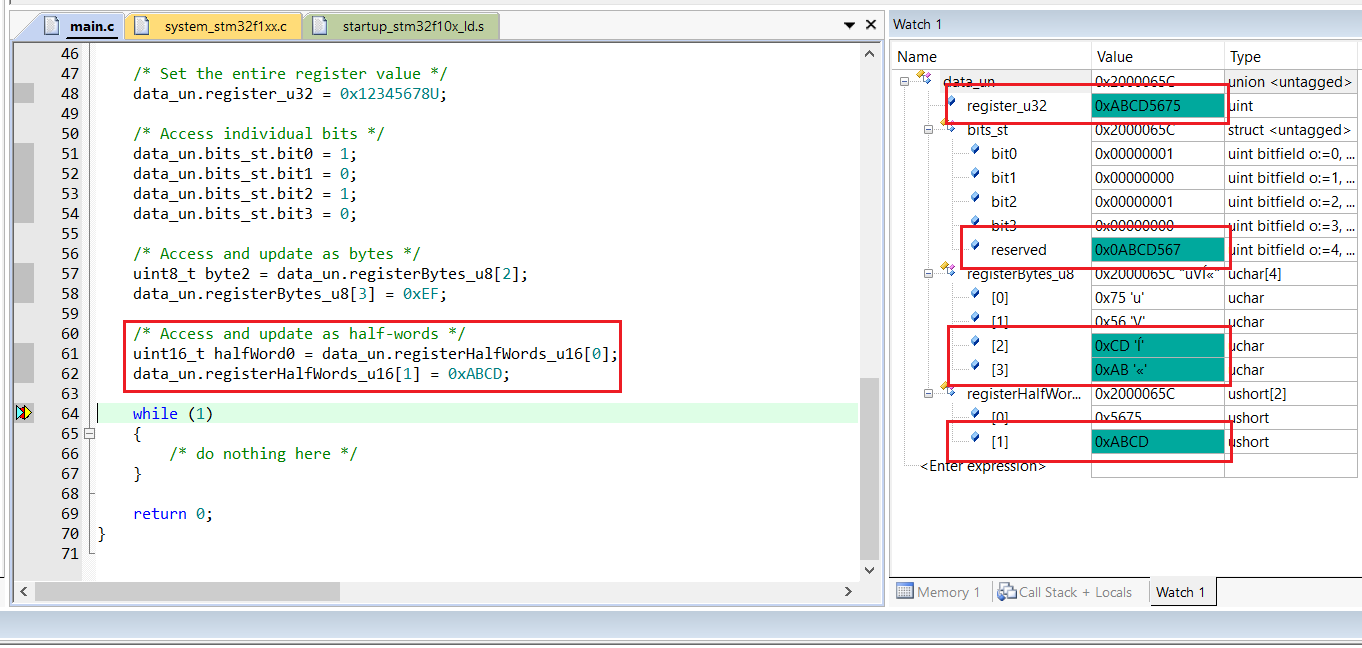Screen dimensions: 1362x648
Task: Click the bits_st struct icon in Watch
Action: click(x=945, y=128)
